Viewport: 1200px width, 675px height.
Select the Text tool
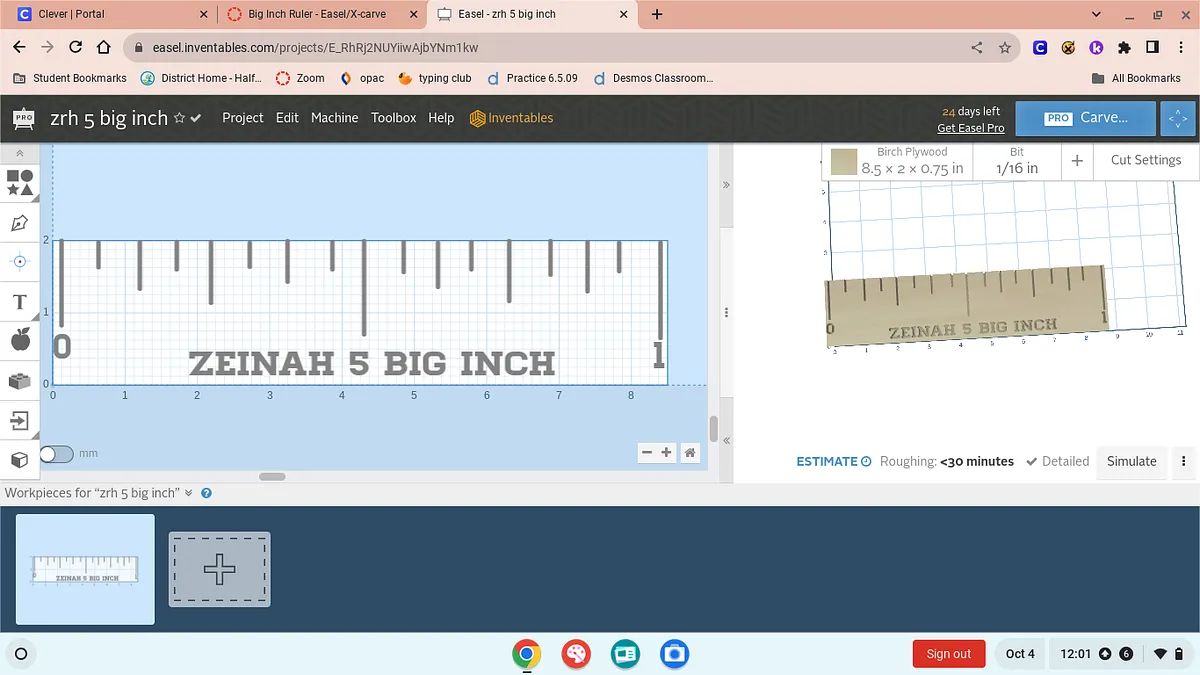tap(20, 301)
